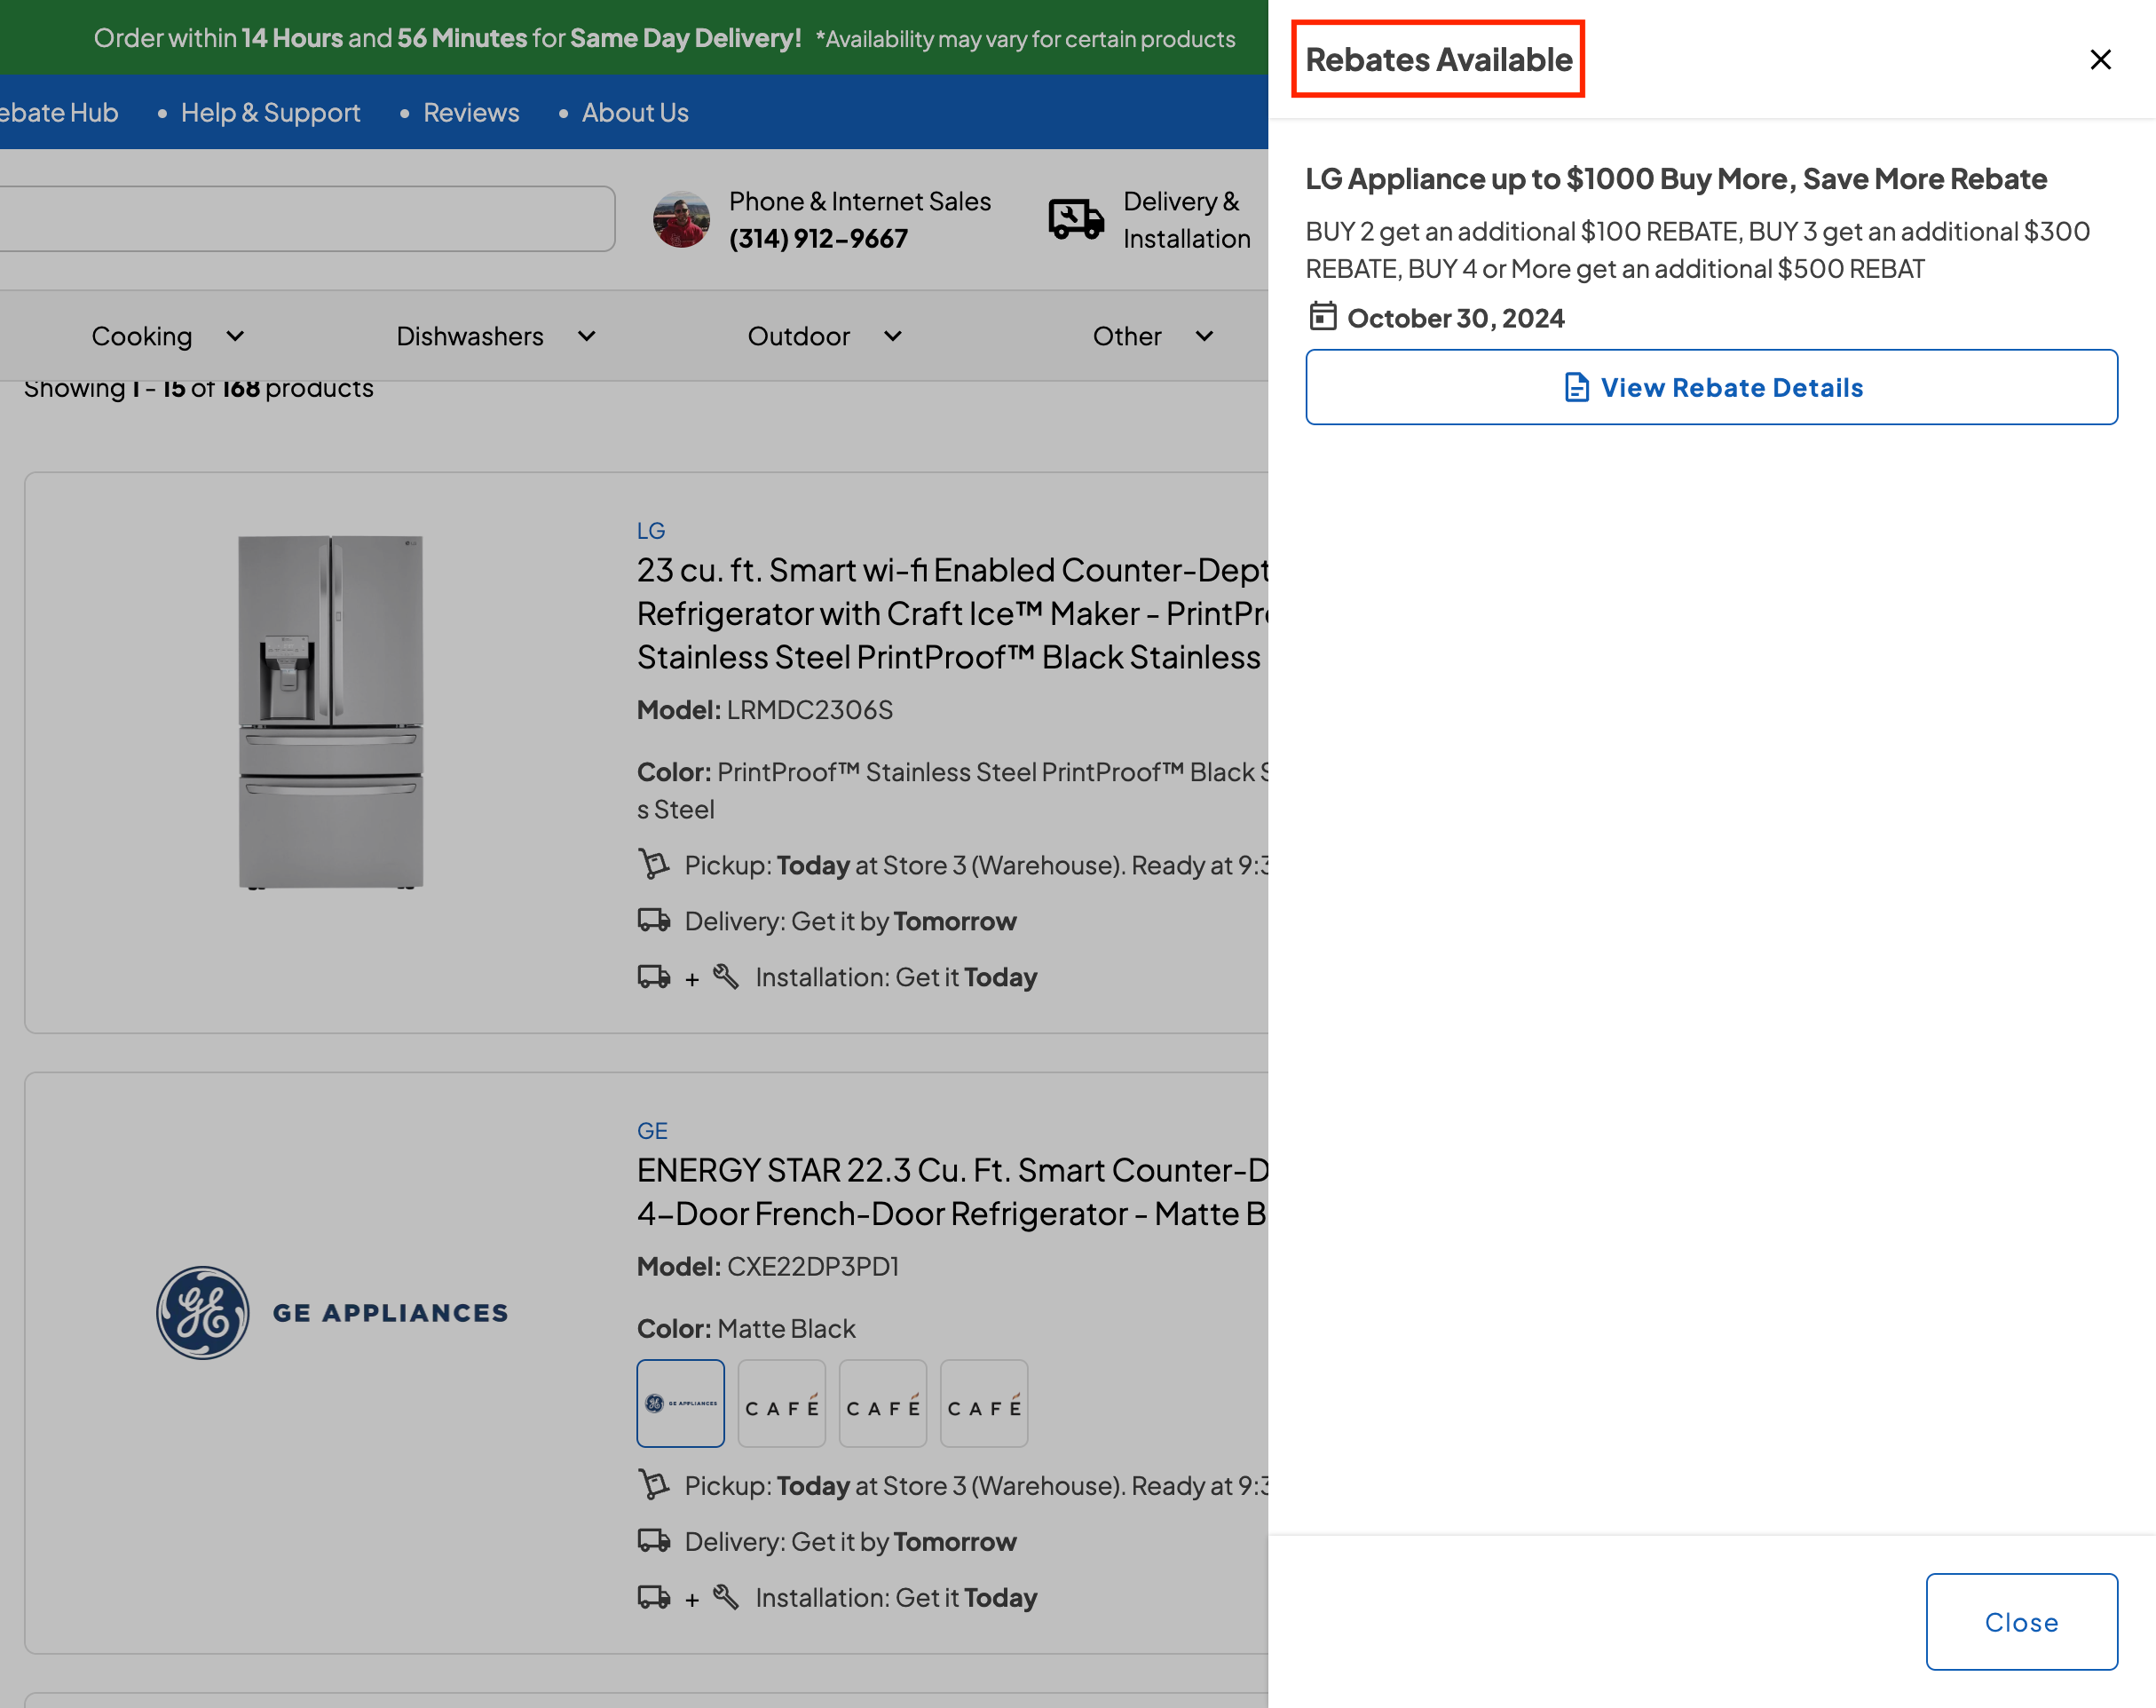This screenshot has width=2156, height=1708.
Task: Select the first CAFE color swatch
Action: (782, 1403)
